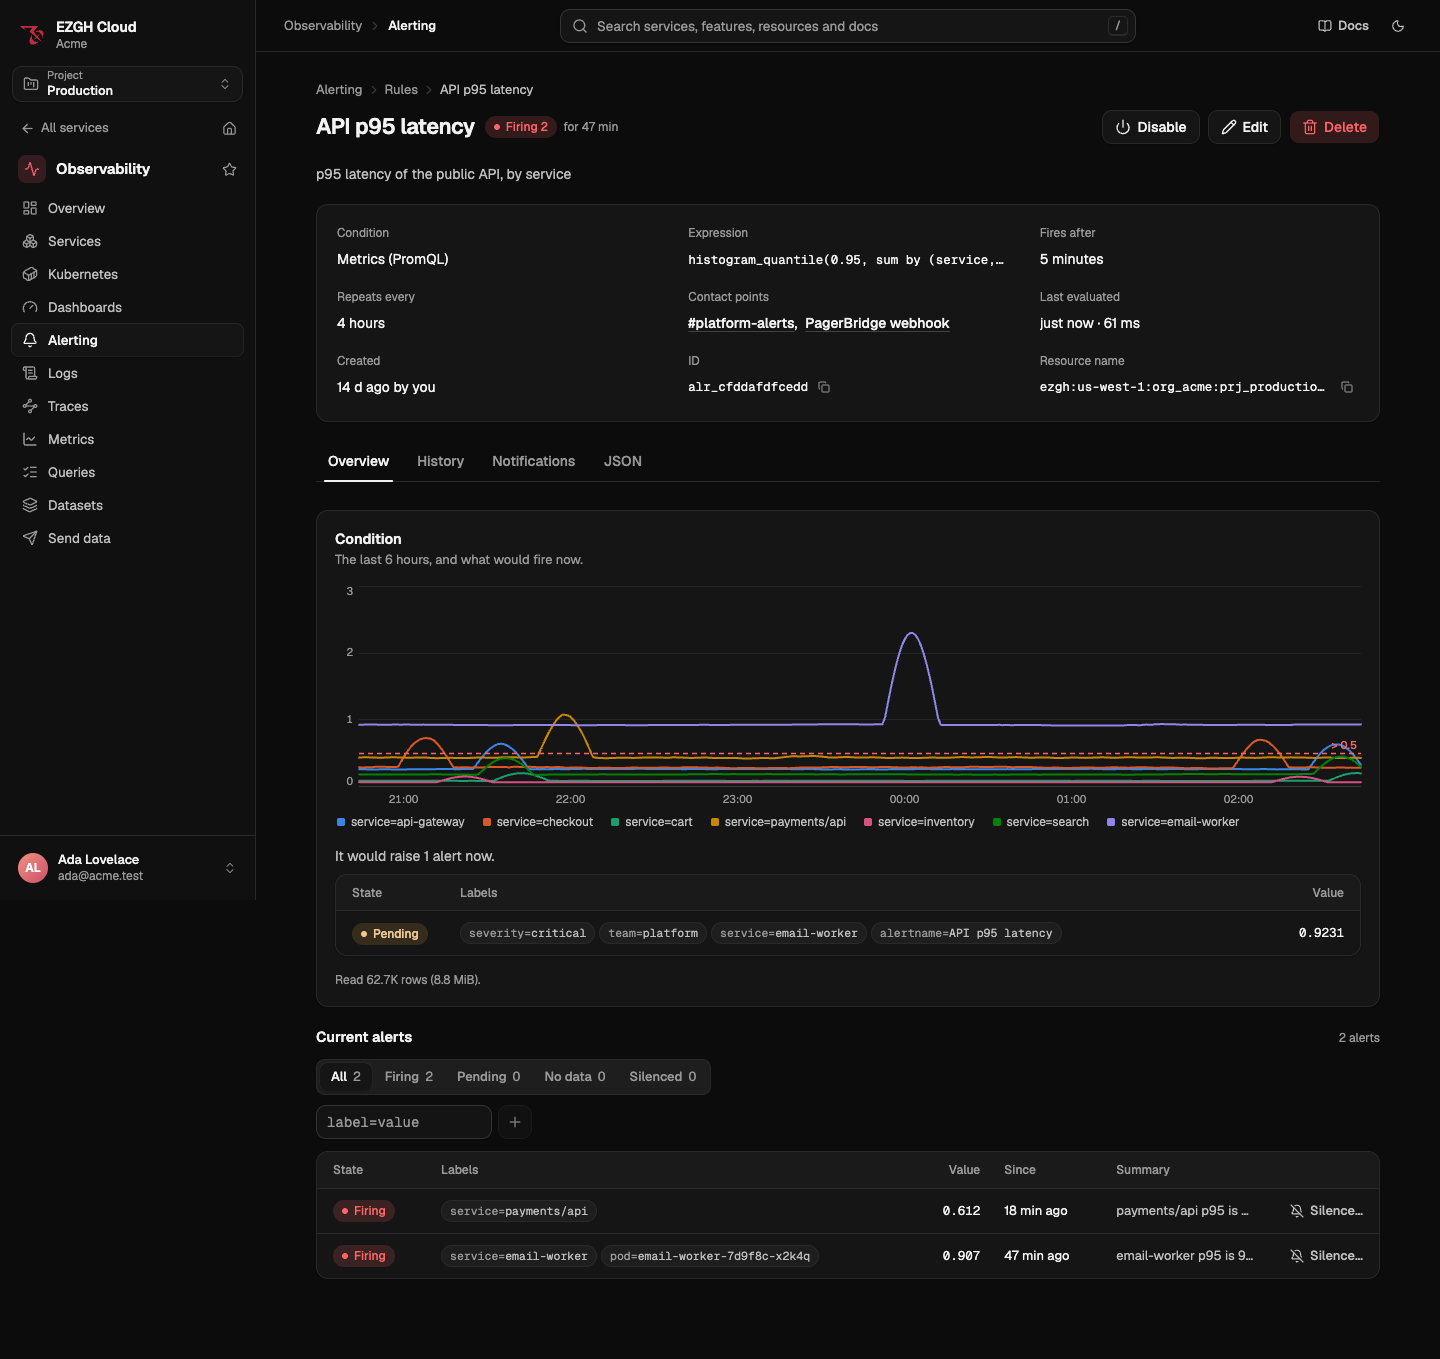
Task: Add a label filter with plus button
Action: tap(515, 1122)
